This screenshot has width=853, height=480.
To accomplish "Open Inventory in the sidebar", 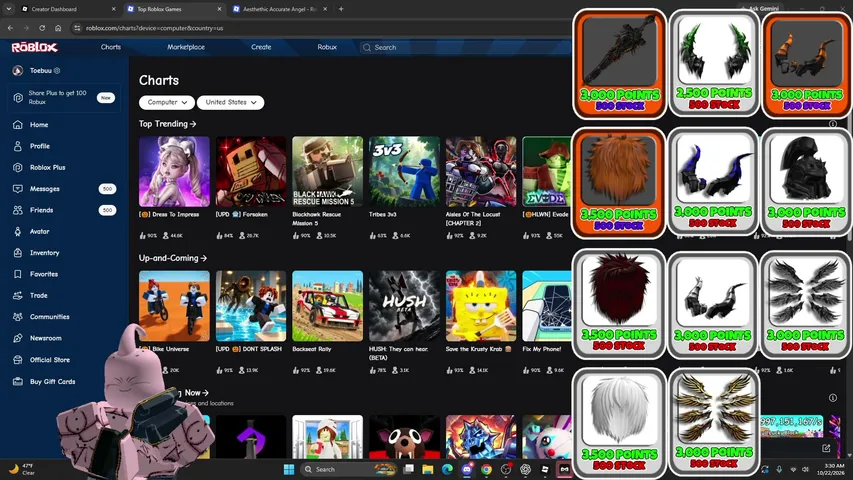I will (x=45, y=253).
